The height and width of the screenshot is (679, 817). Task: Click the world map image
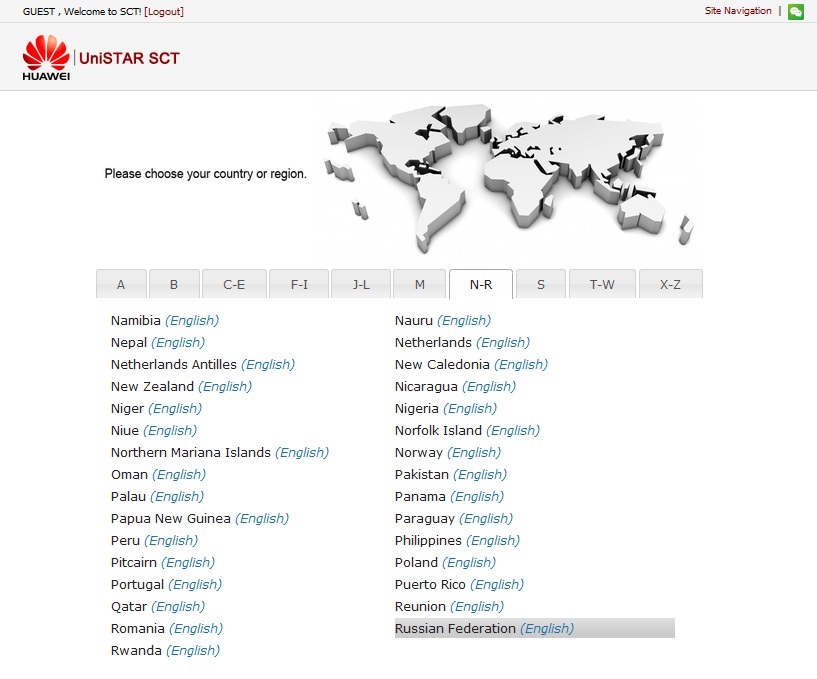pos(508,177)
